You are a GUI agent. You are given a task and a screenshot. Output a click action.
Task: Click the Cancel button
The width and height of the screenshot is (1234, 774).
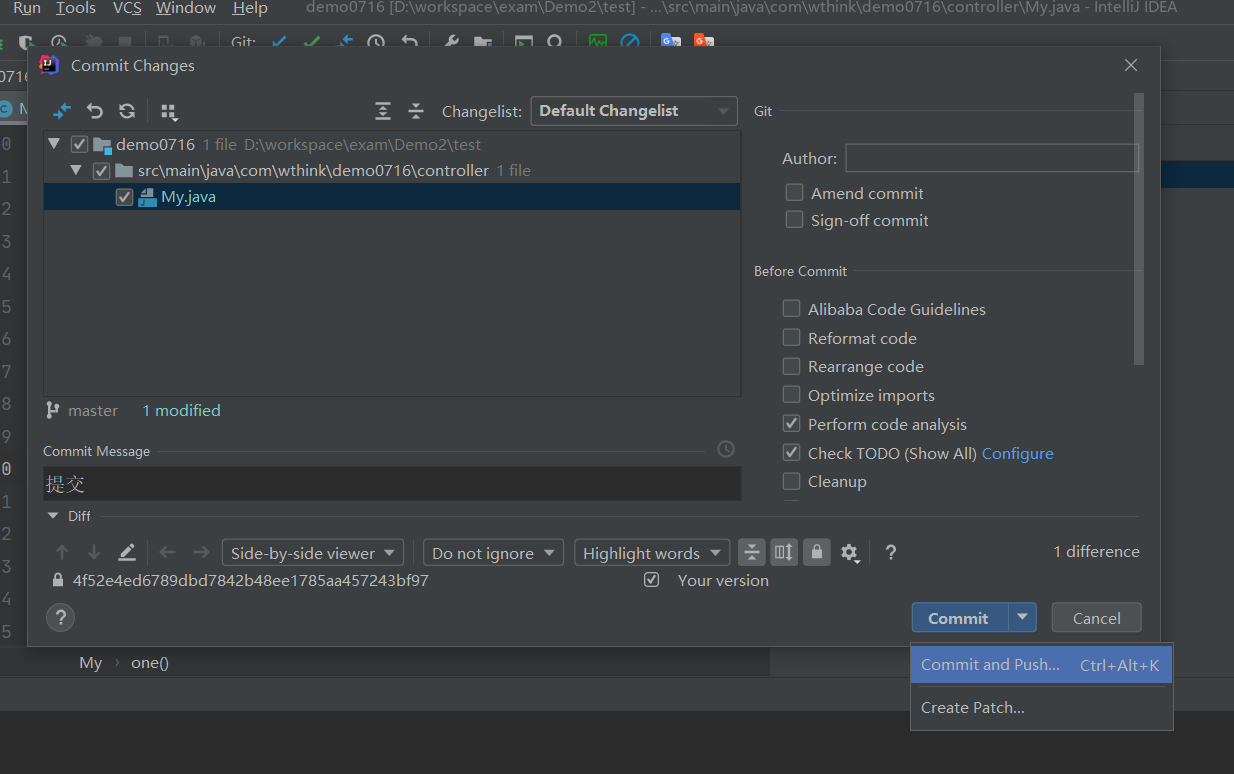pos(1096,617)
